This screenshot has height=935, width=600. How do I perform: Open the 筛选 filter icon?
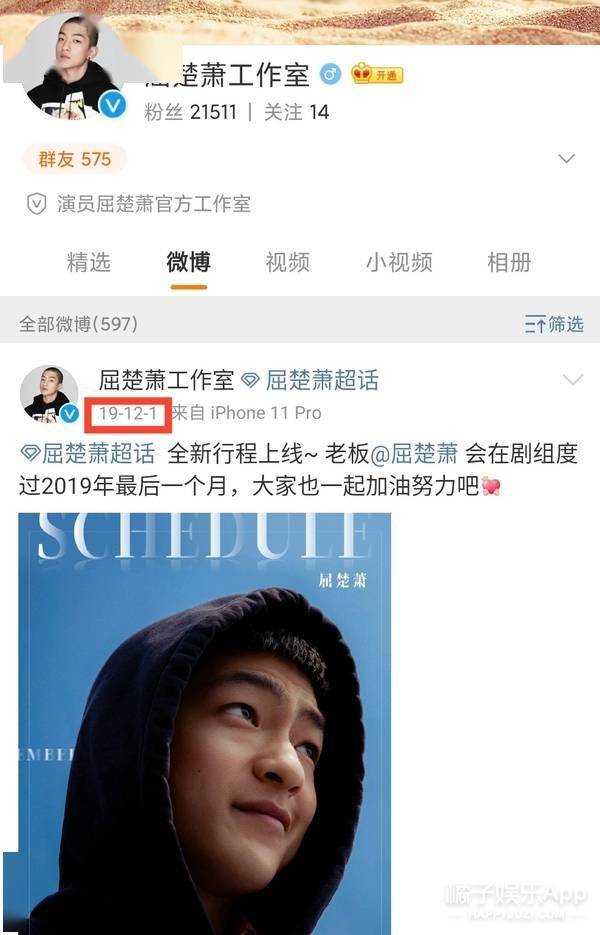[535, 325]
